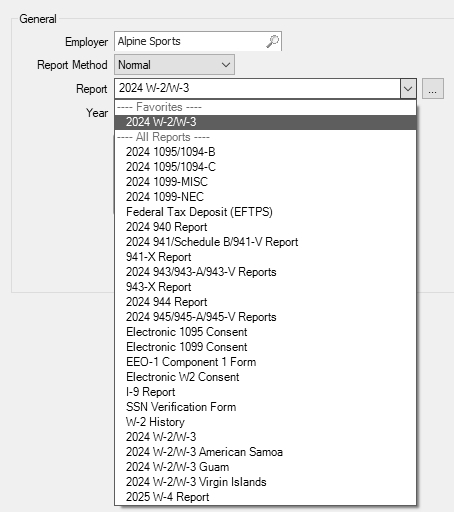Screen dimensions: 454x512
Task: Click the Employer lookup magnifier icon
Action: (272, 41)
